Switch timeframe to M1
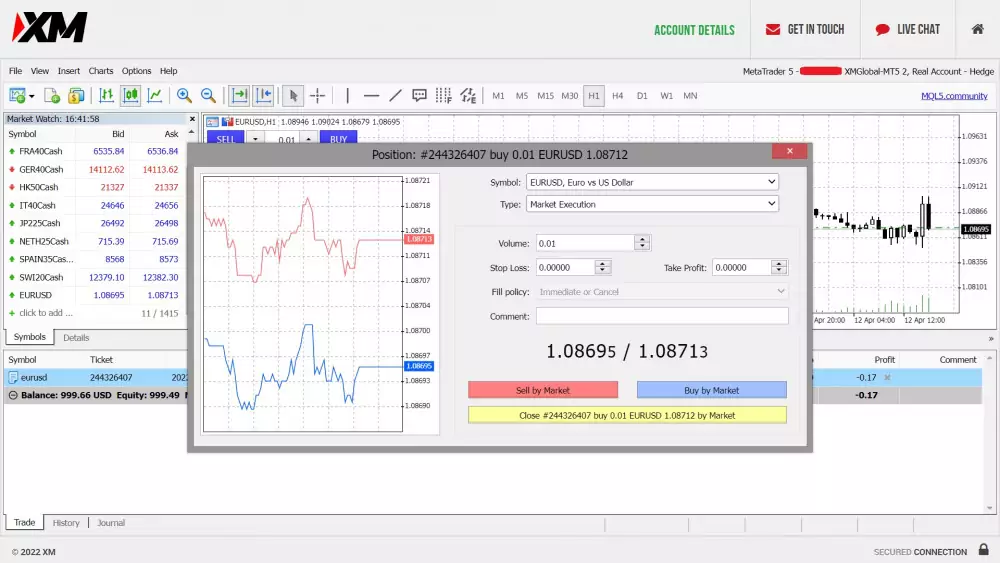Image resolution: width=1000 pixels, height=563 pixels. 498,96
